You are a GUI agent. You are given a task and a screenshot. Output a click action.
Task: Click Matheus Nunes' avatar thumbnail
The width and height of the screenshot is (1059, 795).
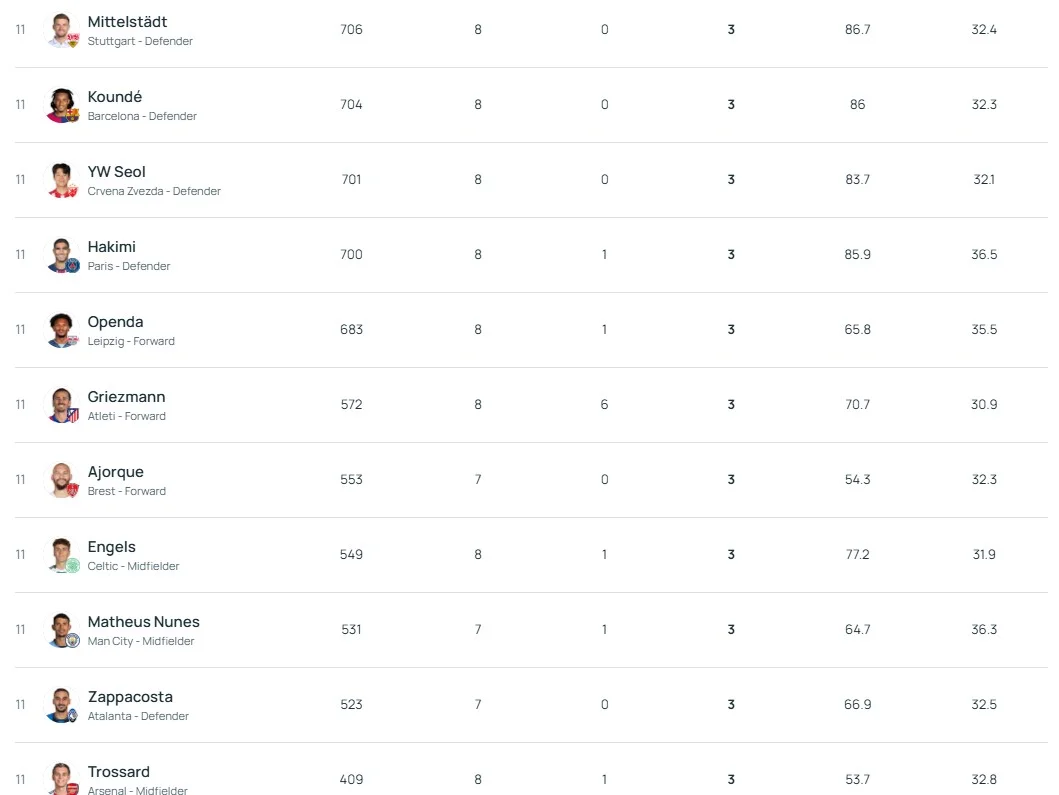pyautogui.click(x=62, y=630)
